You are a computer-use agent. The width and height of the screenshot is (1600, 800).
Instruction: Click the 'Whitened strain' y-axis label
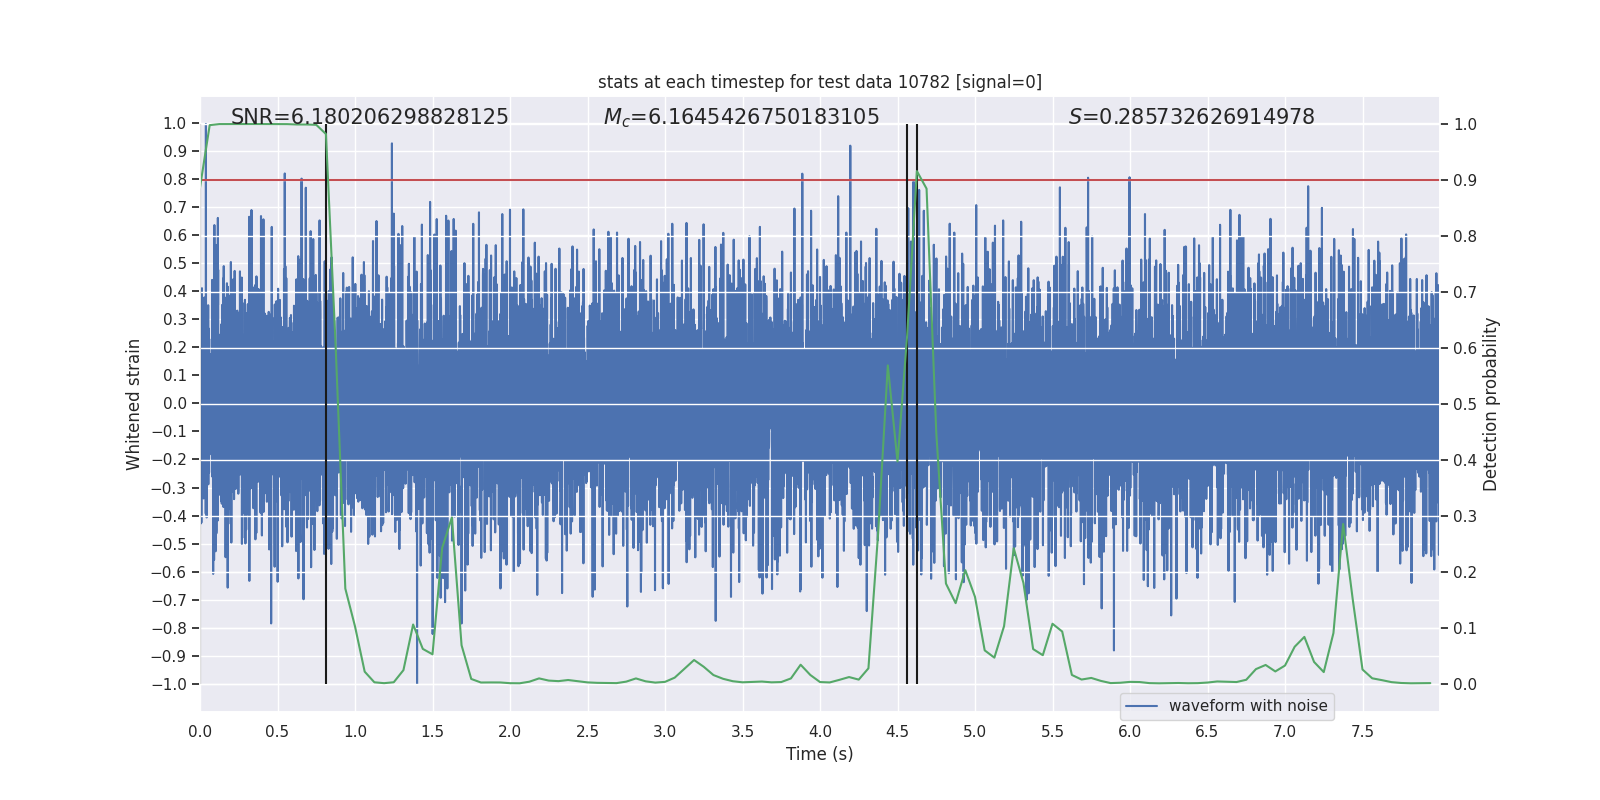click(133, 404)
